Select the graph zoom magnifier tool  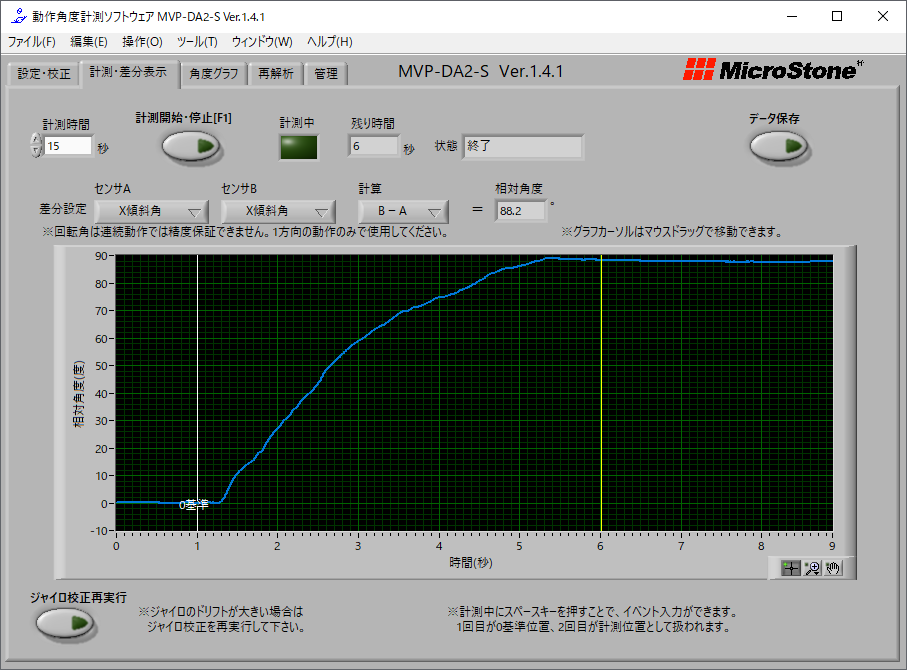[x=812, y=568]
